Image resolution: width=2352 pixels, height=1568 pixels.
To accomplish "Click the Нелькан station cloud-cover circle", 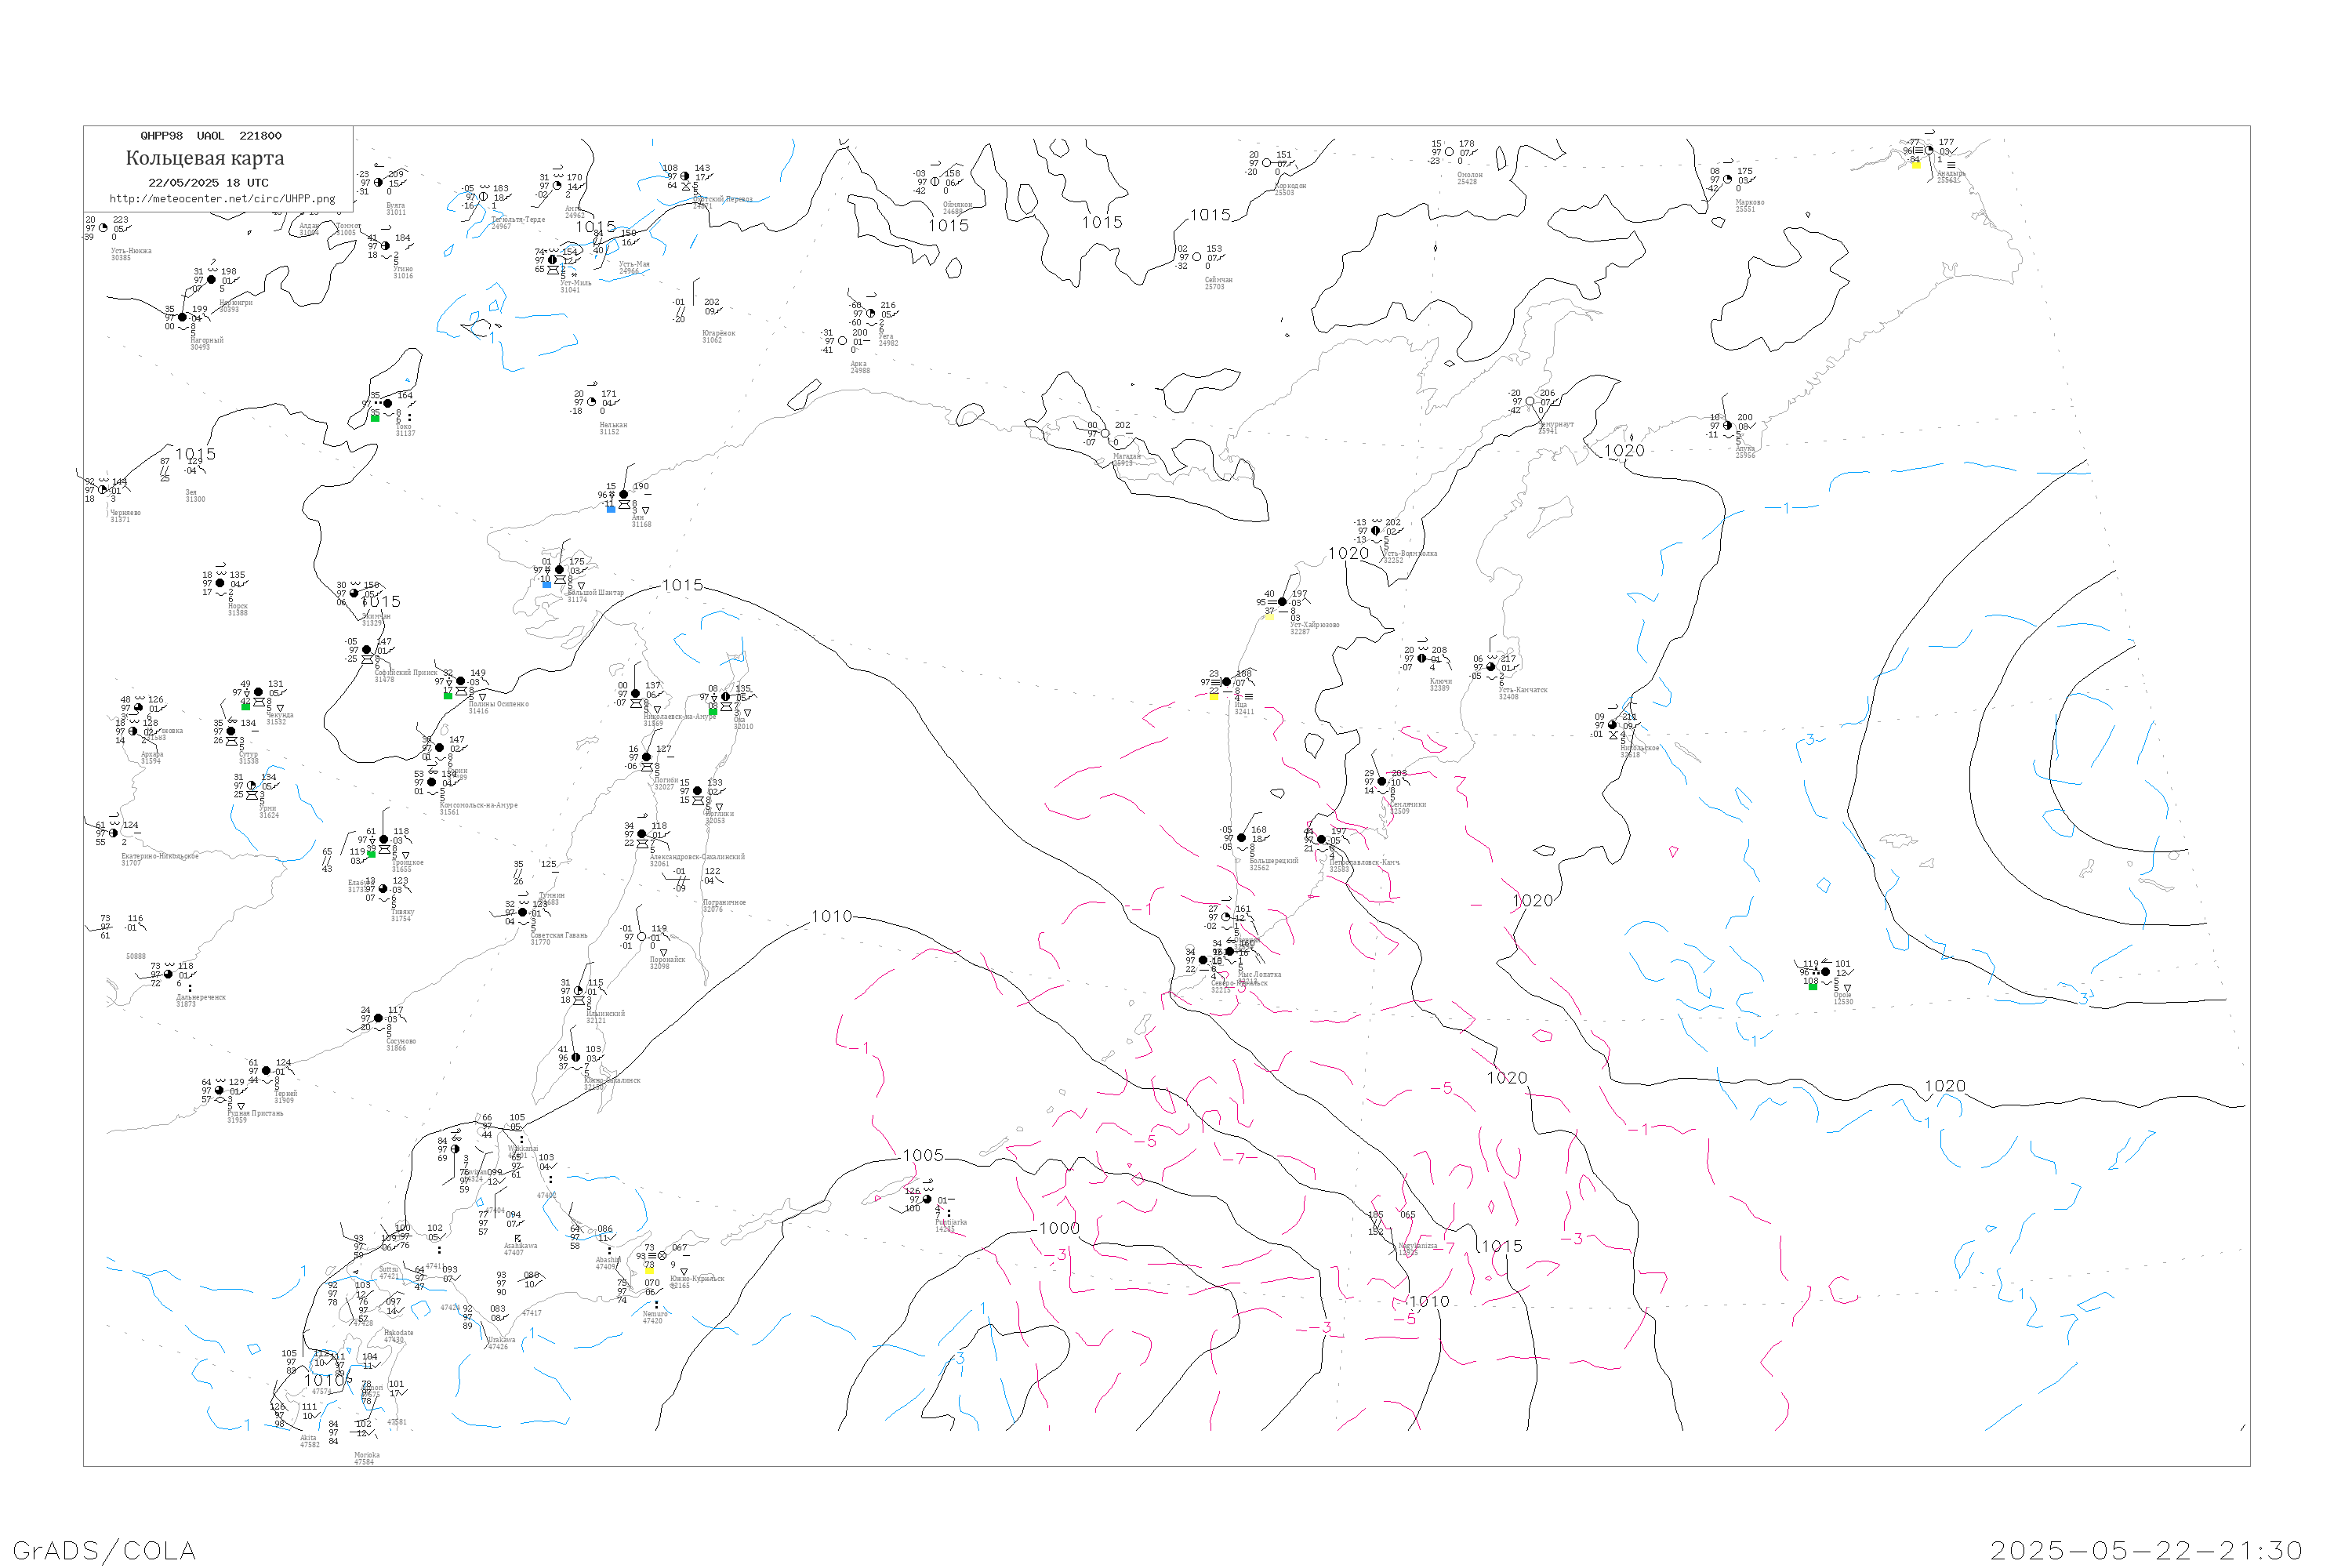I will [591, 402].
